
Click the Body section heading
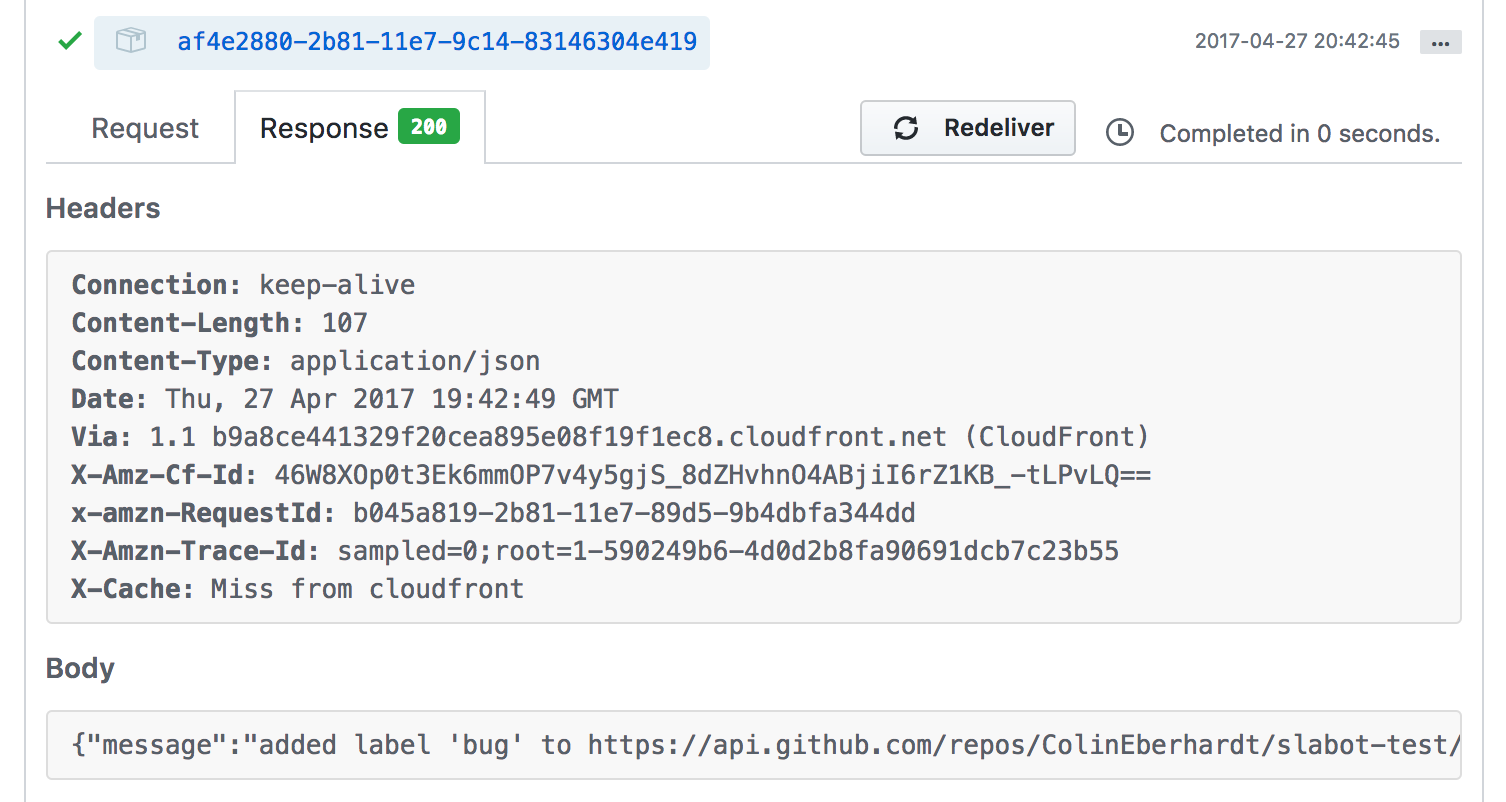pos(80,668)
